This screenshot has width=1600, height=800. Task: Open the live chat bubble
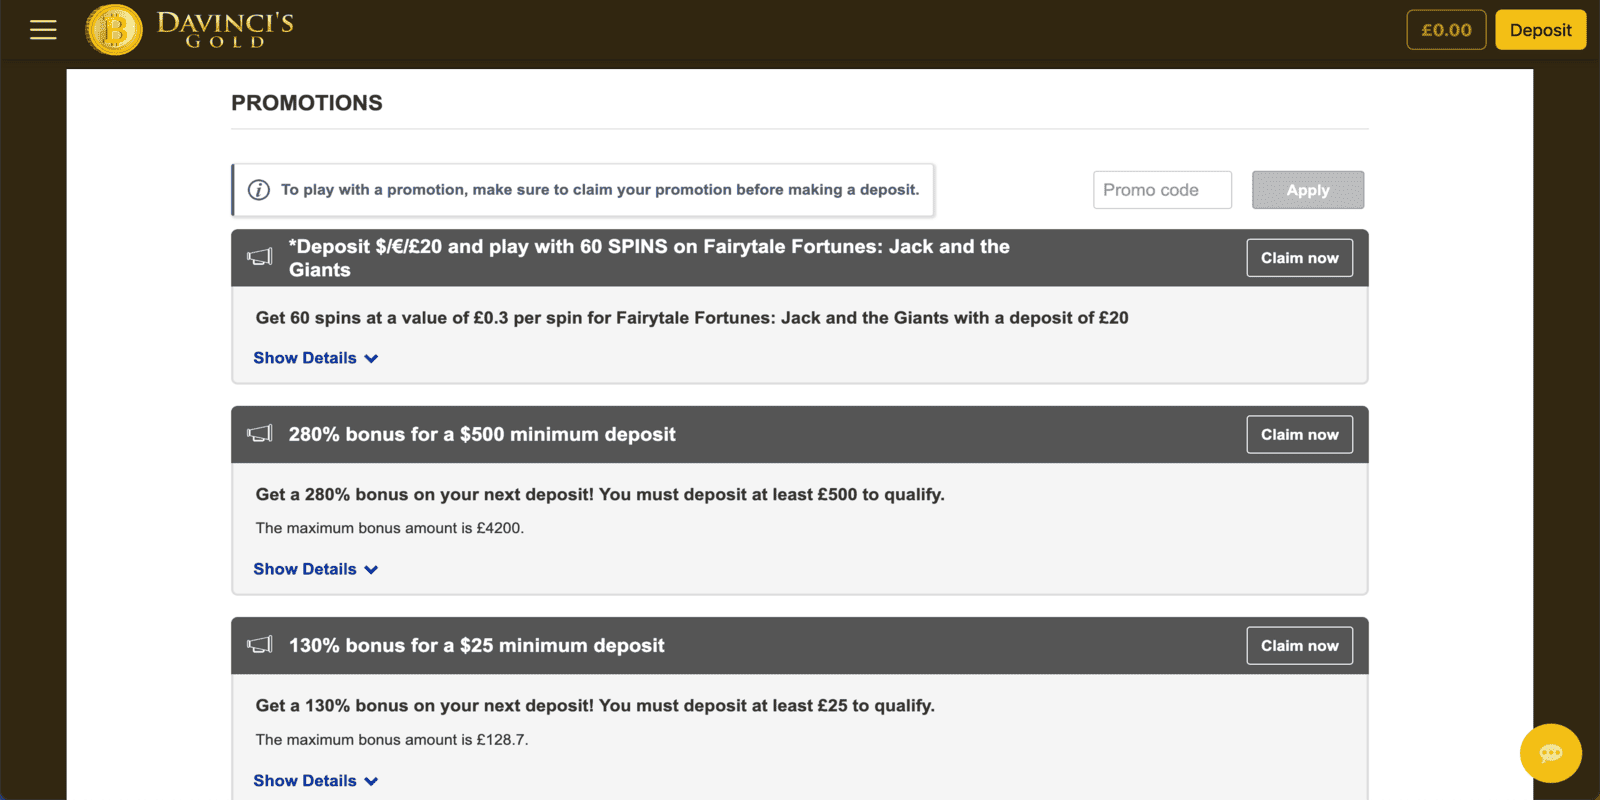[1550, 753]
